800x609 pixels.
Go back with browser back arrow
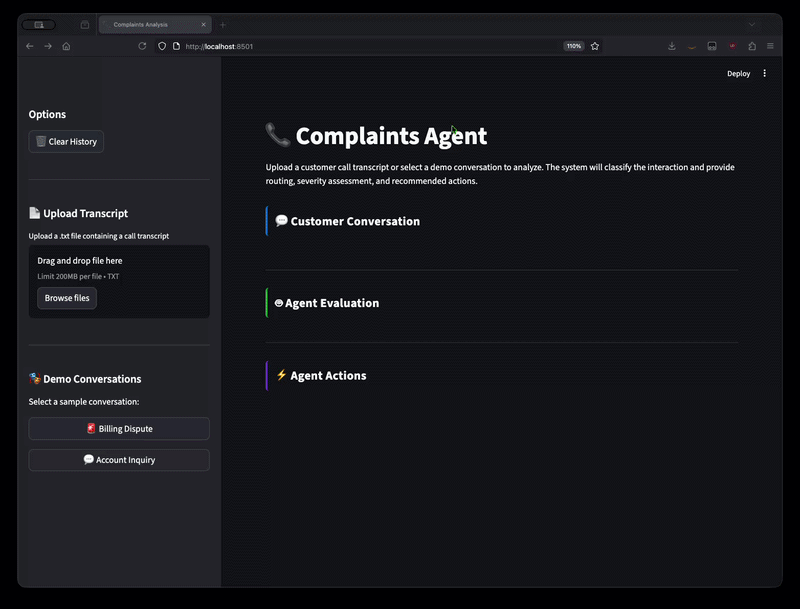pyautogui.click(x=30, y=46)
